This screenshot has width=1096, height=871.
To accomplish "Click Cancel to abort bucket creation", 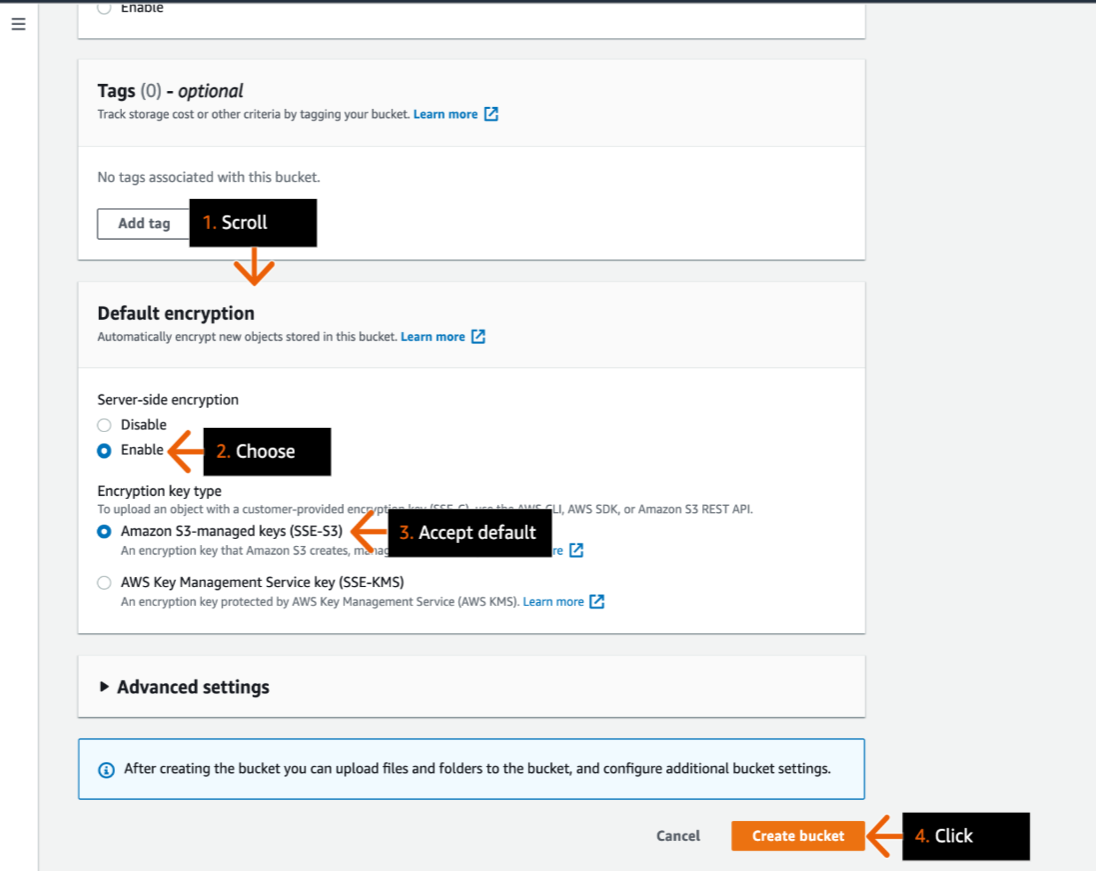I will 678,836.
